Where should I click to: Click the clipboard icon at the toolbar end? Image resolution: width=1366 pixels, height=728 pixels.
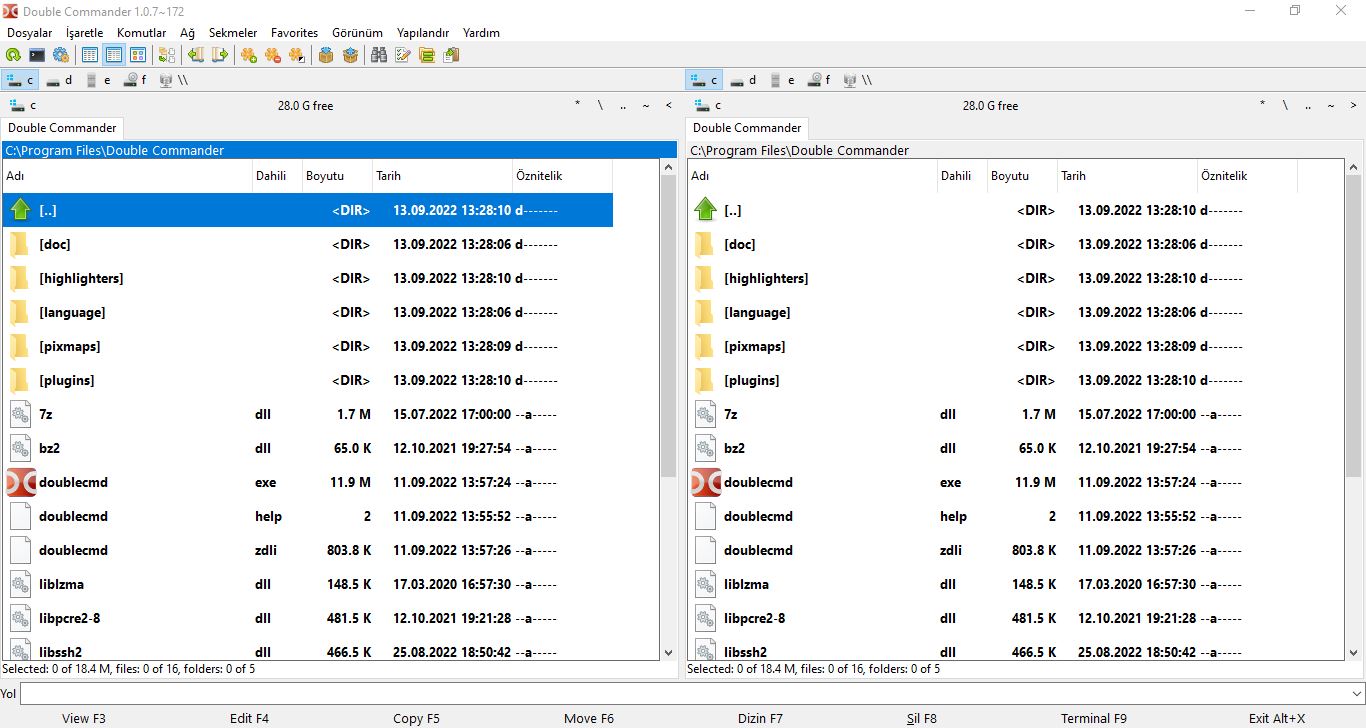pos(451,55)
